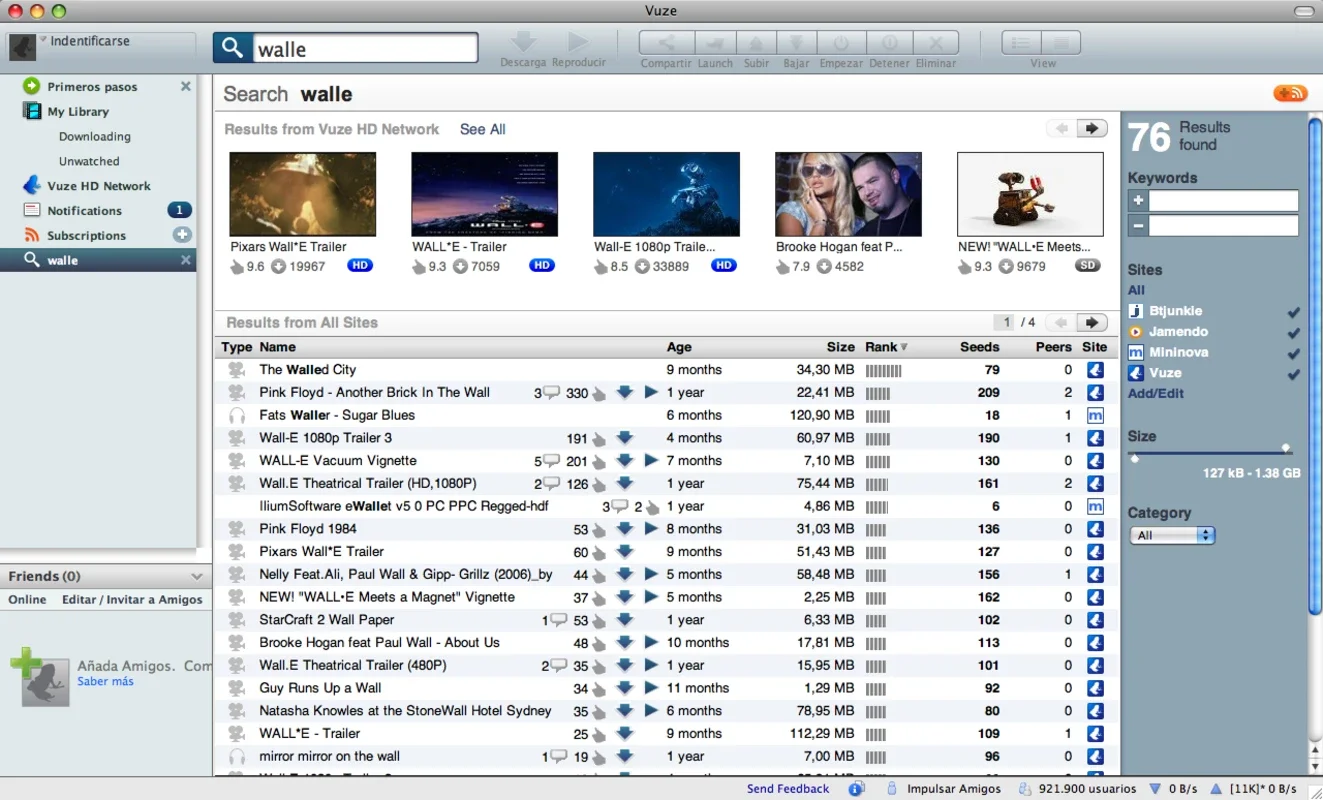Click the exclude keyword minus button
This screenshot has height=800, width=1323.
tap(1137, 226)
